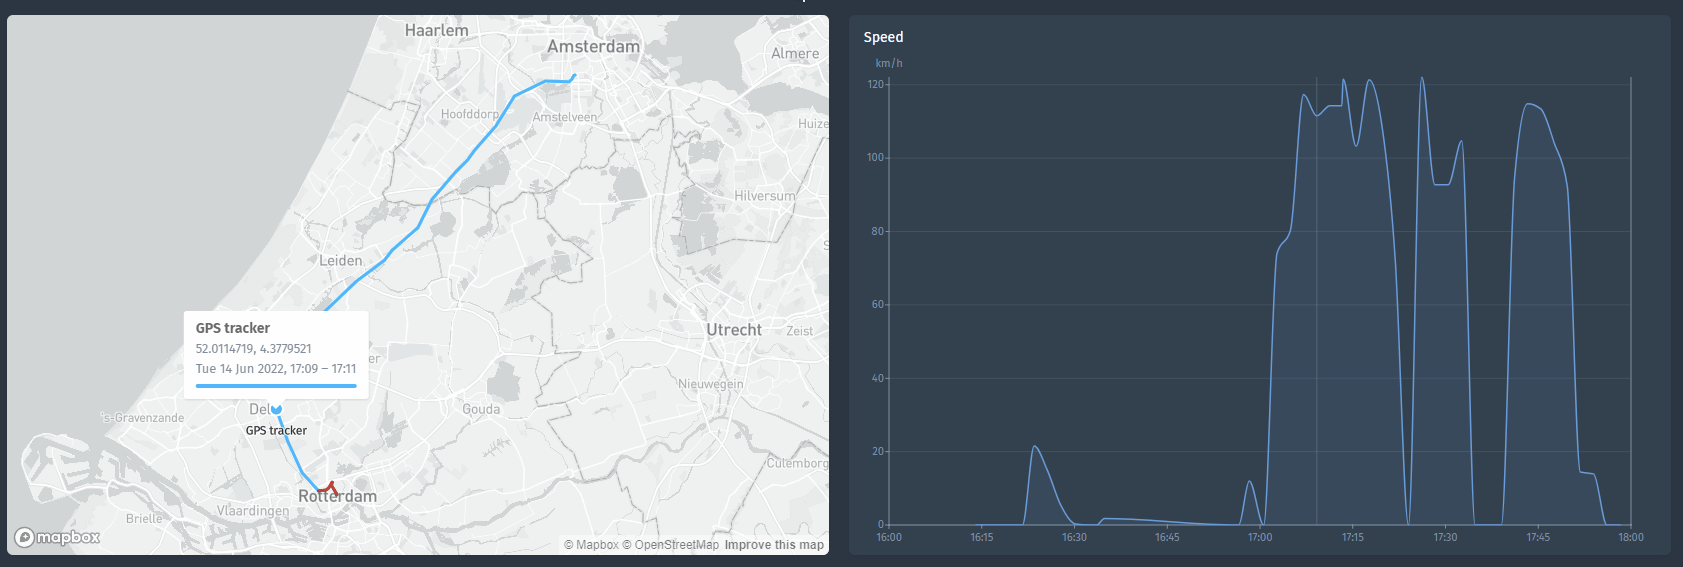Screen dimensions: 1683x567
Task: Click the Speed chart panel title
Action: 883,37
